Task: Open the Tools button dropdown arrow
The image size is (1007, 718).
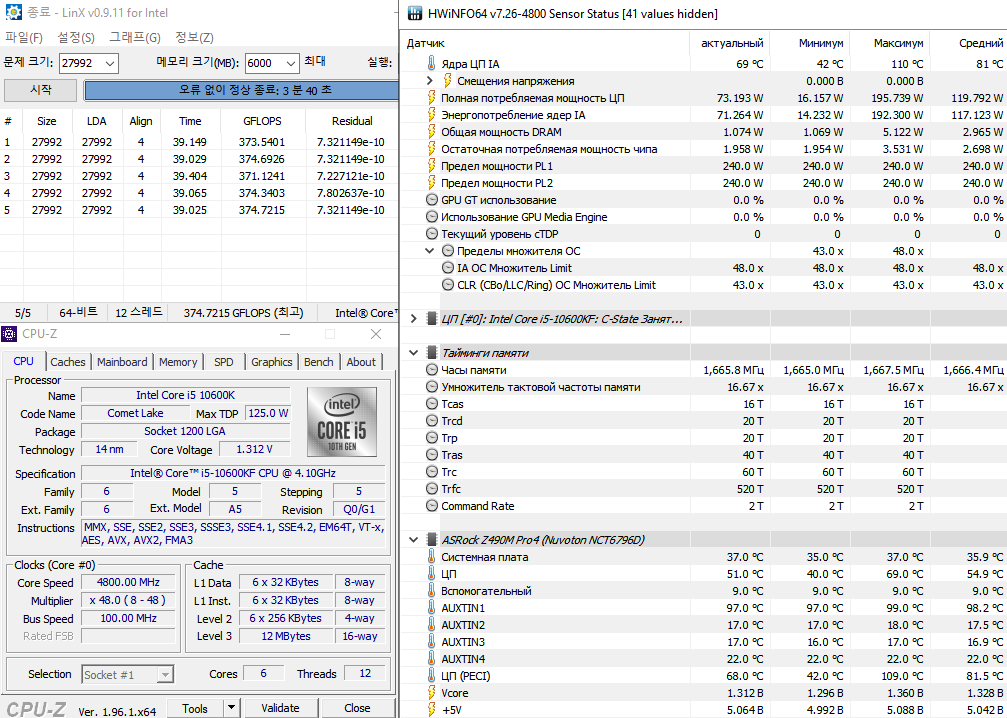Action: [231, 708]
